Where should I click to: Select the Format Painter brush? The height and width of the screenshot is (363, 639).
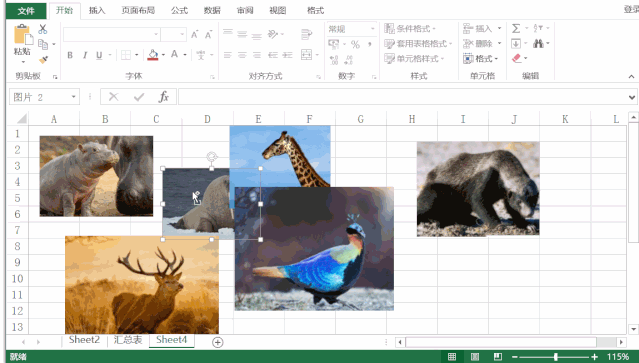43,59
